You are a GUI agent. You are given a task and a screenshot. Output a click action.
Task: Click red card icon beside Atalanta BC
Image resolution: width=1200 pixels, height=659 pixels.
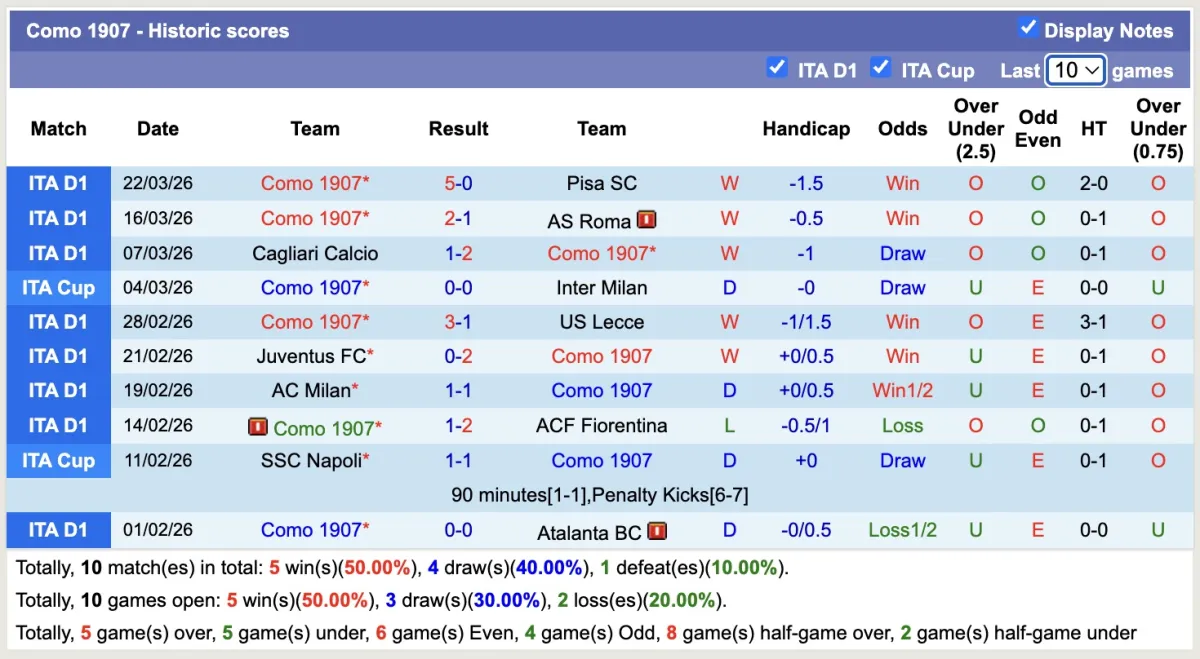click(657, 531)
